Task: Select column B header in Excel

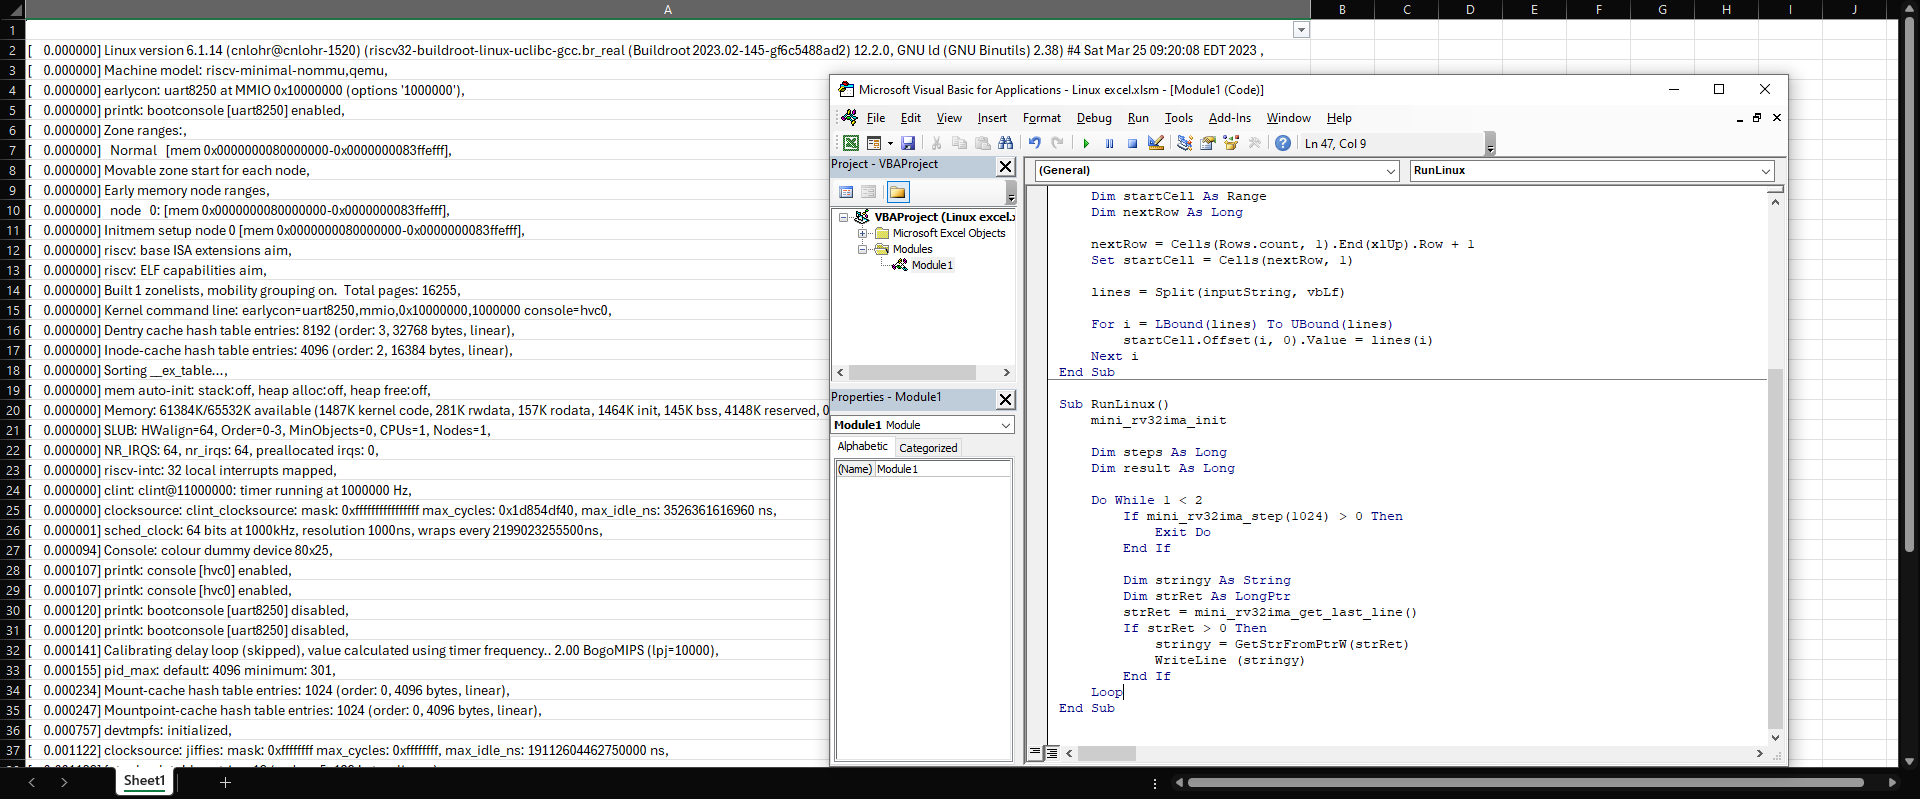Action: [1342, 9]
